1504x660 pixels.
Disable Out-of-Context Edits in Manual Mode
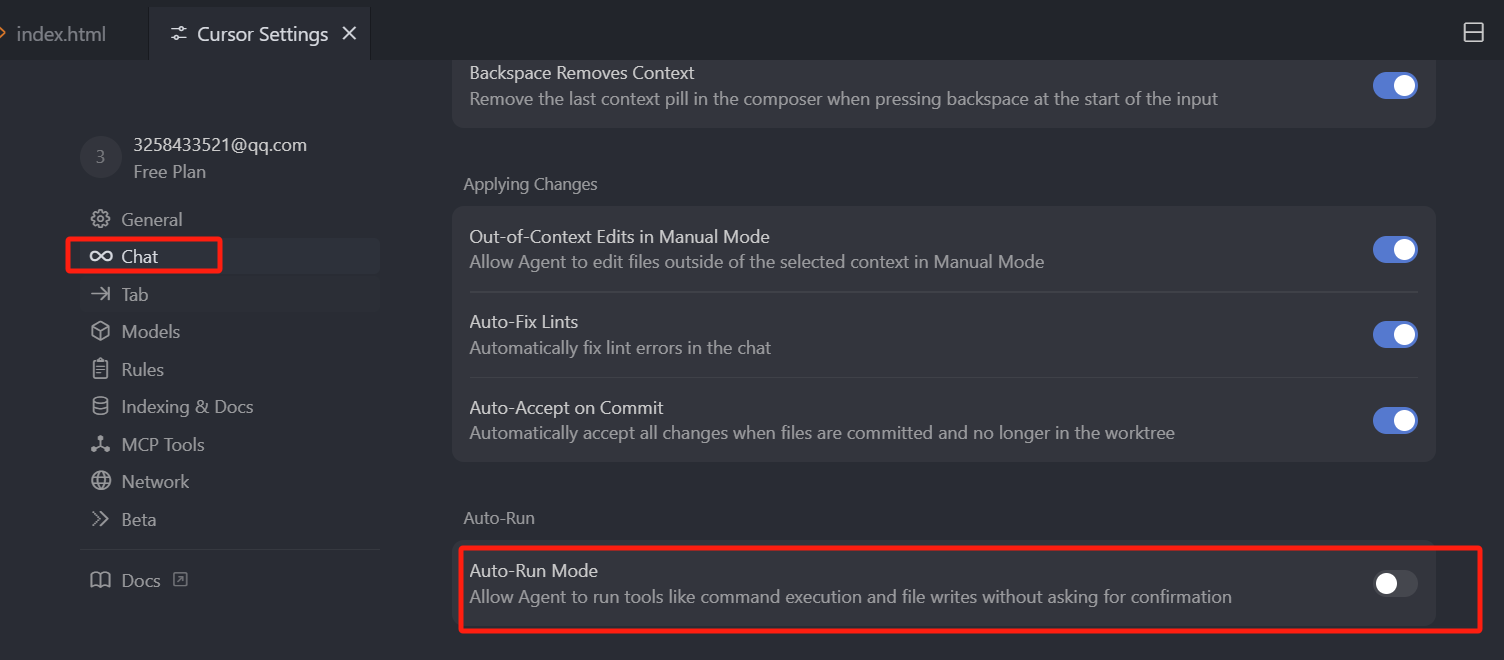[1395, 249]
